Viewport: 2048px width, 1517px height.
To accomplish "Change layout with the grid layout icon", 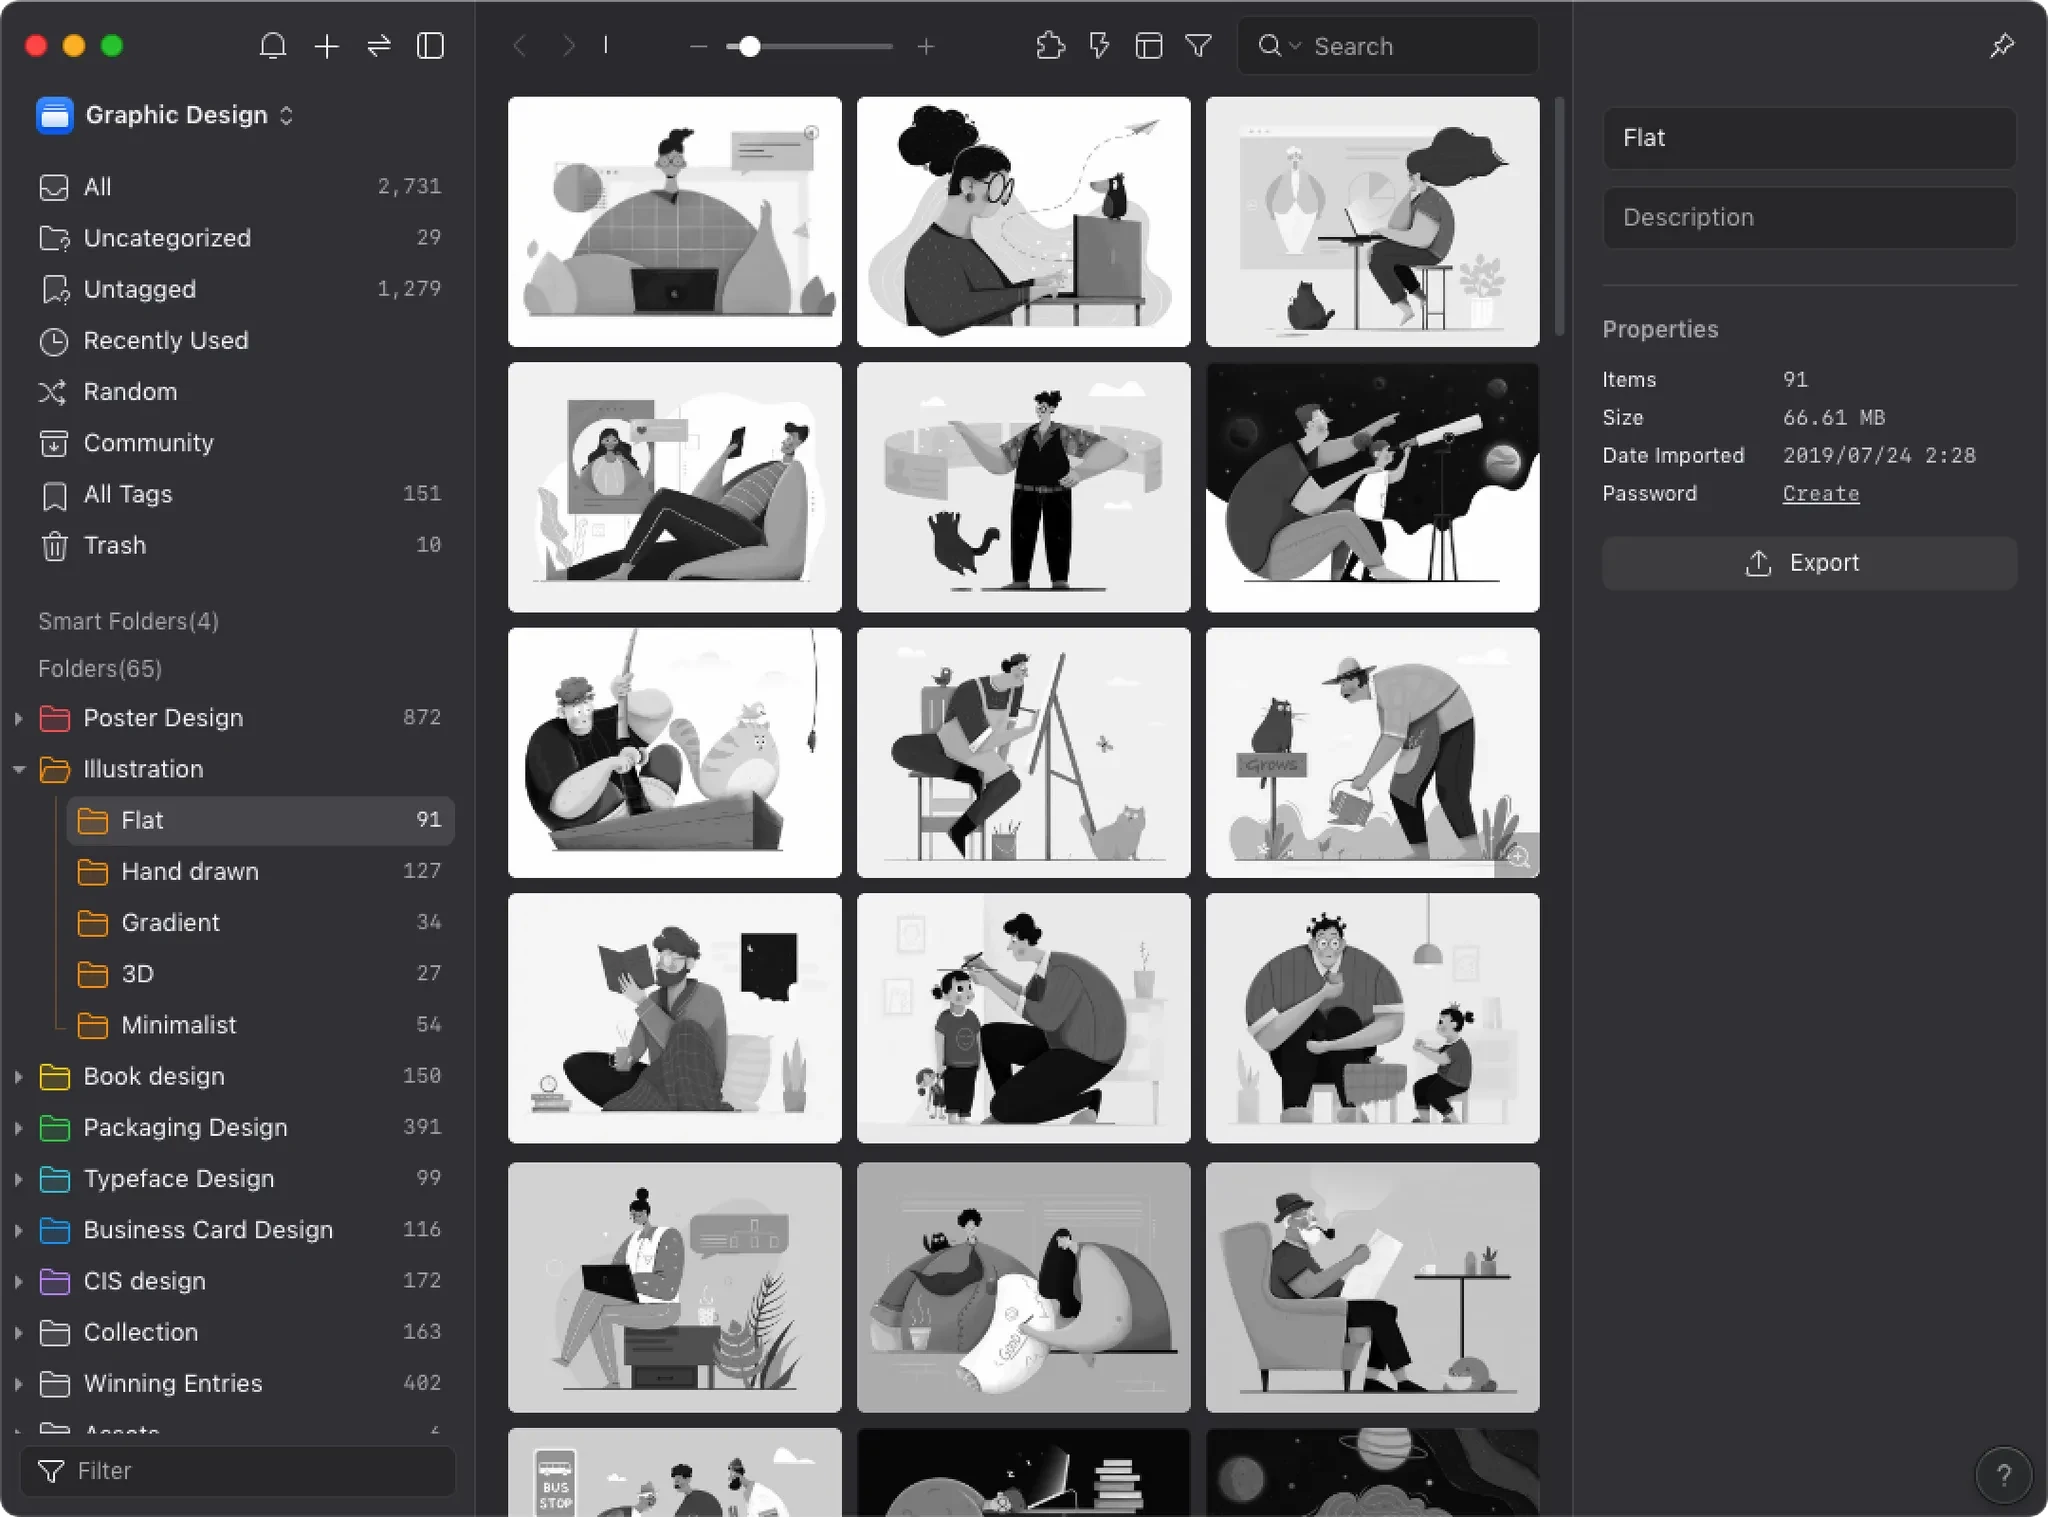I will 1149,46.
